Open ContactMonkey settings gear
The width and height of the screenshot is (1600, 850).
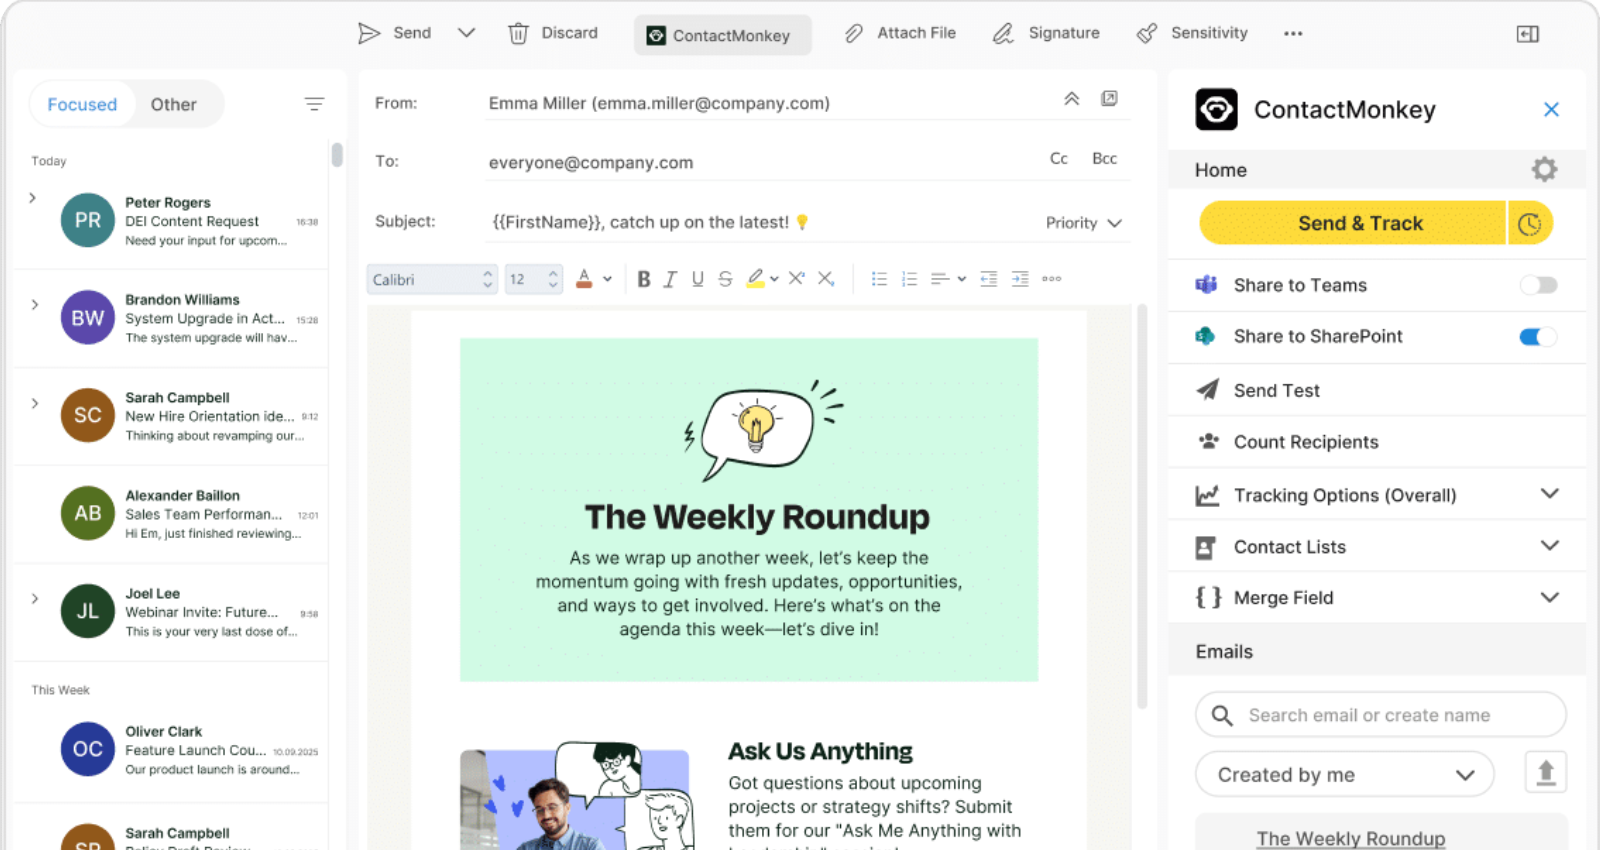(1544, 169)
